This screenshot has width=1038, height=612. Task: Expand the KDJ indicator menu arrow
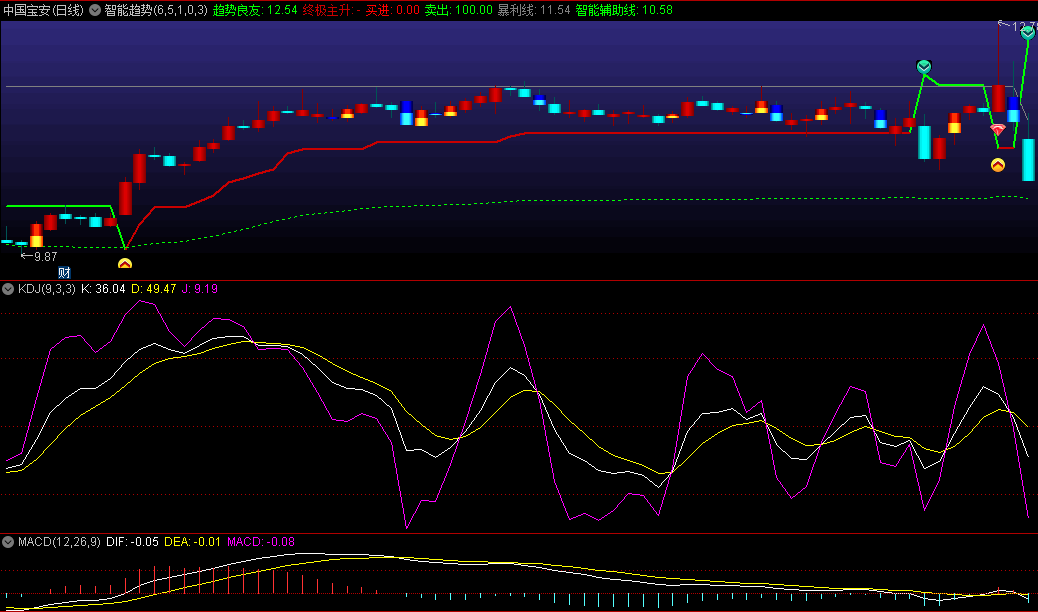[8, 289]
